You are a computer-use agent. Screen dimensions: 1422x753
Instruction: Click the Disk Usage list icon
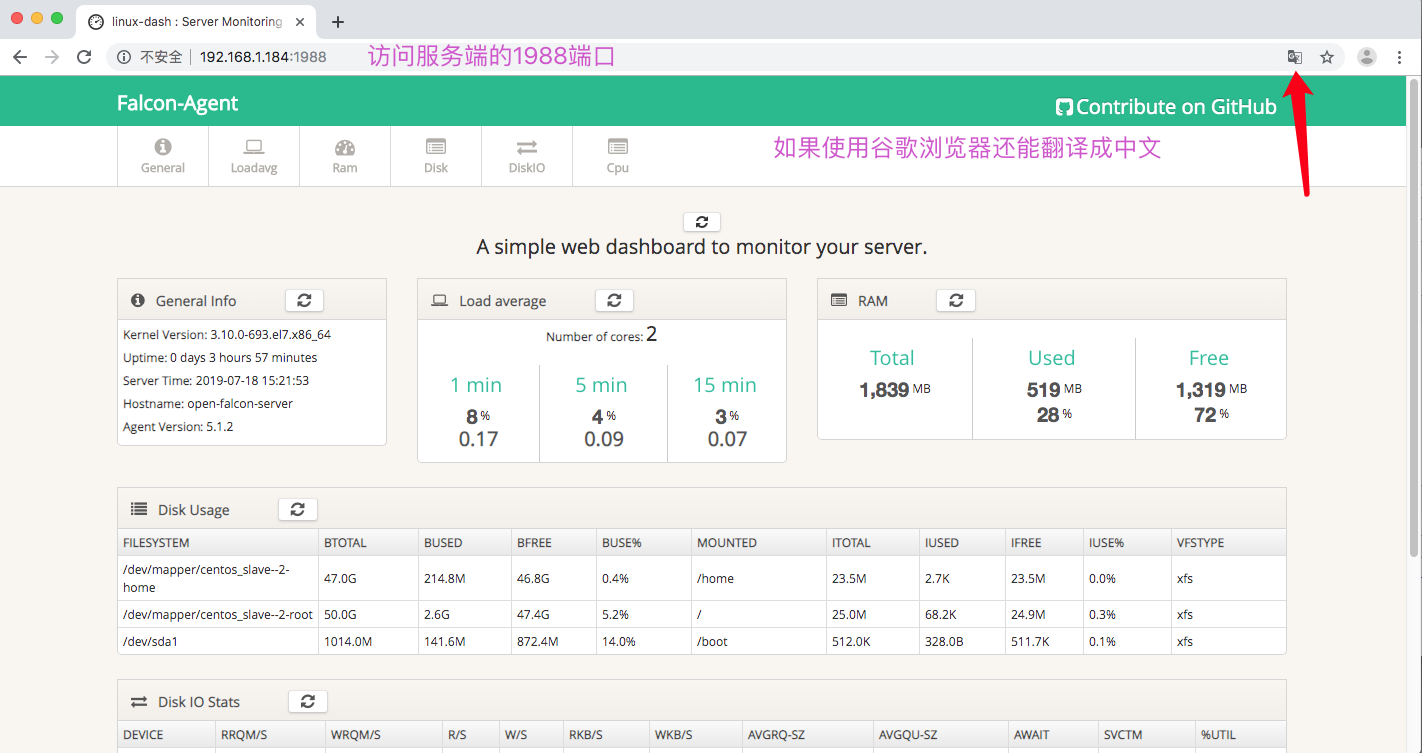139,509
